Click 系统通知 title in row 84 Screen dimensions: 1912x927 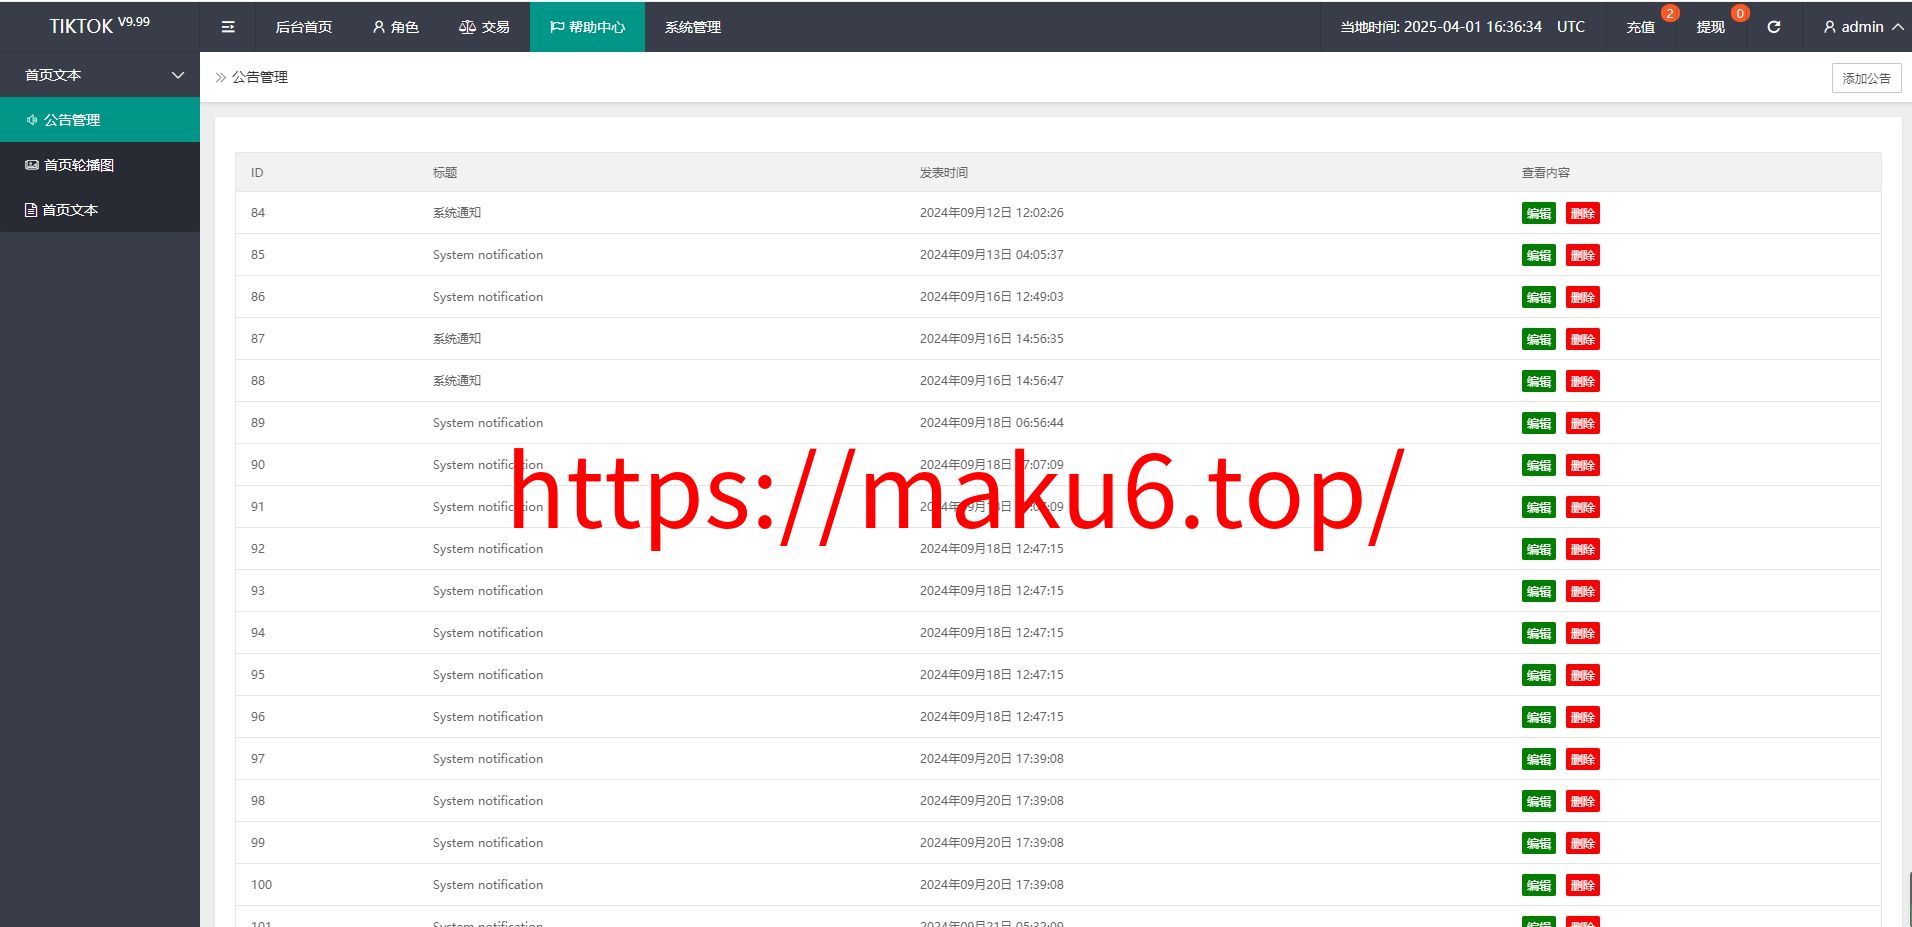tap(457, 213)
